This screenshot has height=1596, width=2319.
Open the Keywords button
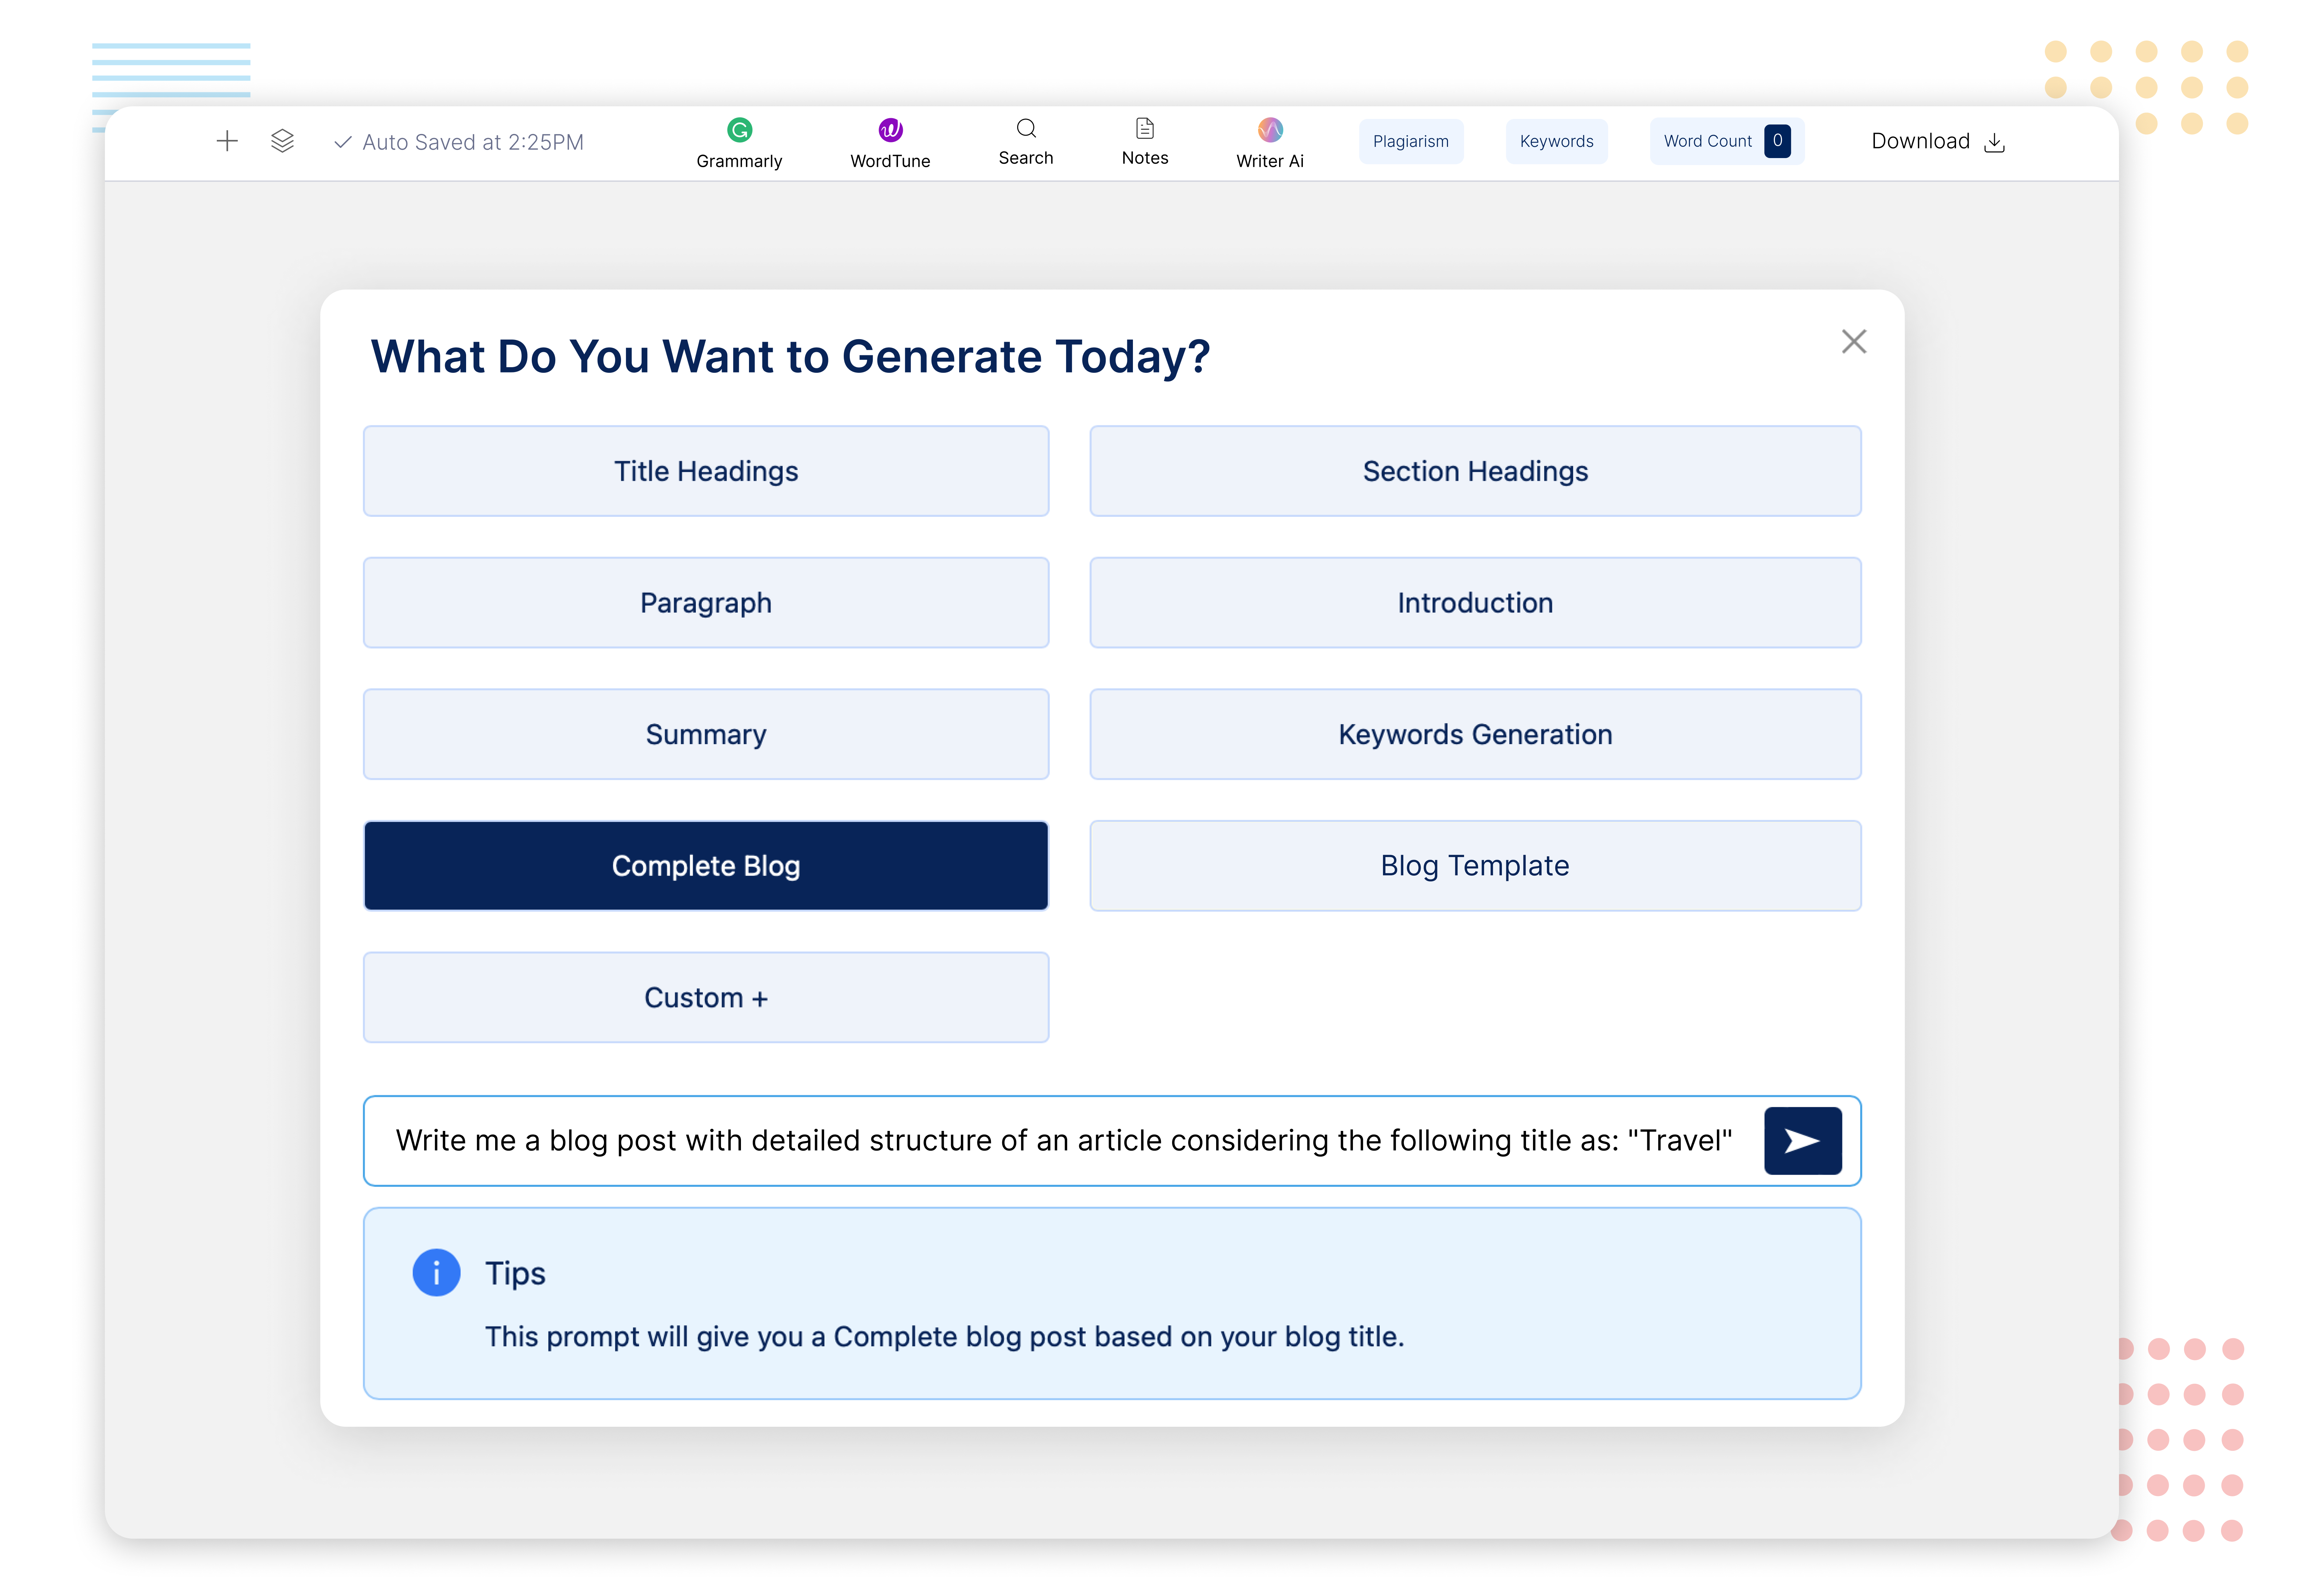pos(1556,141)
